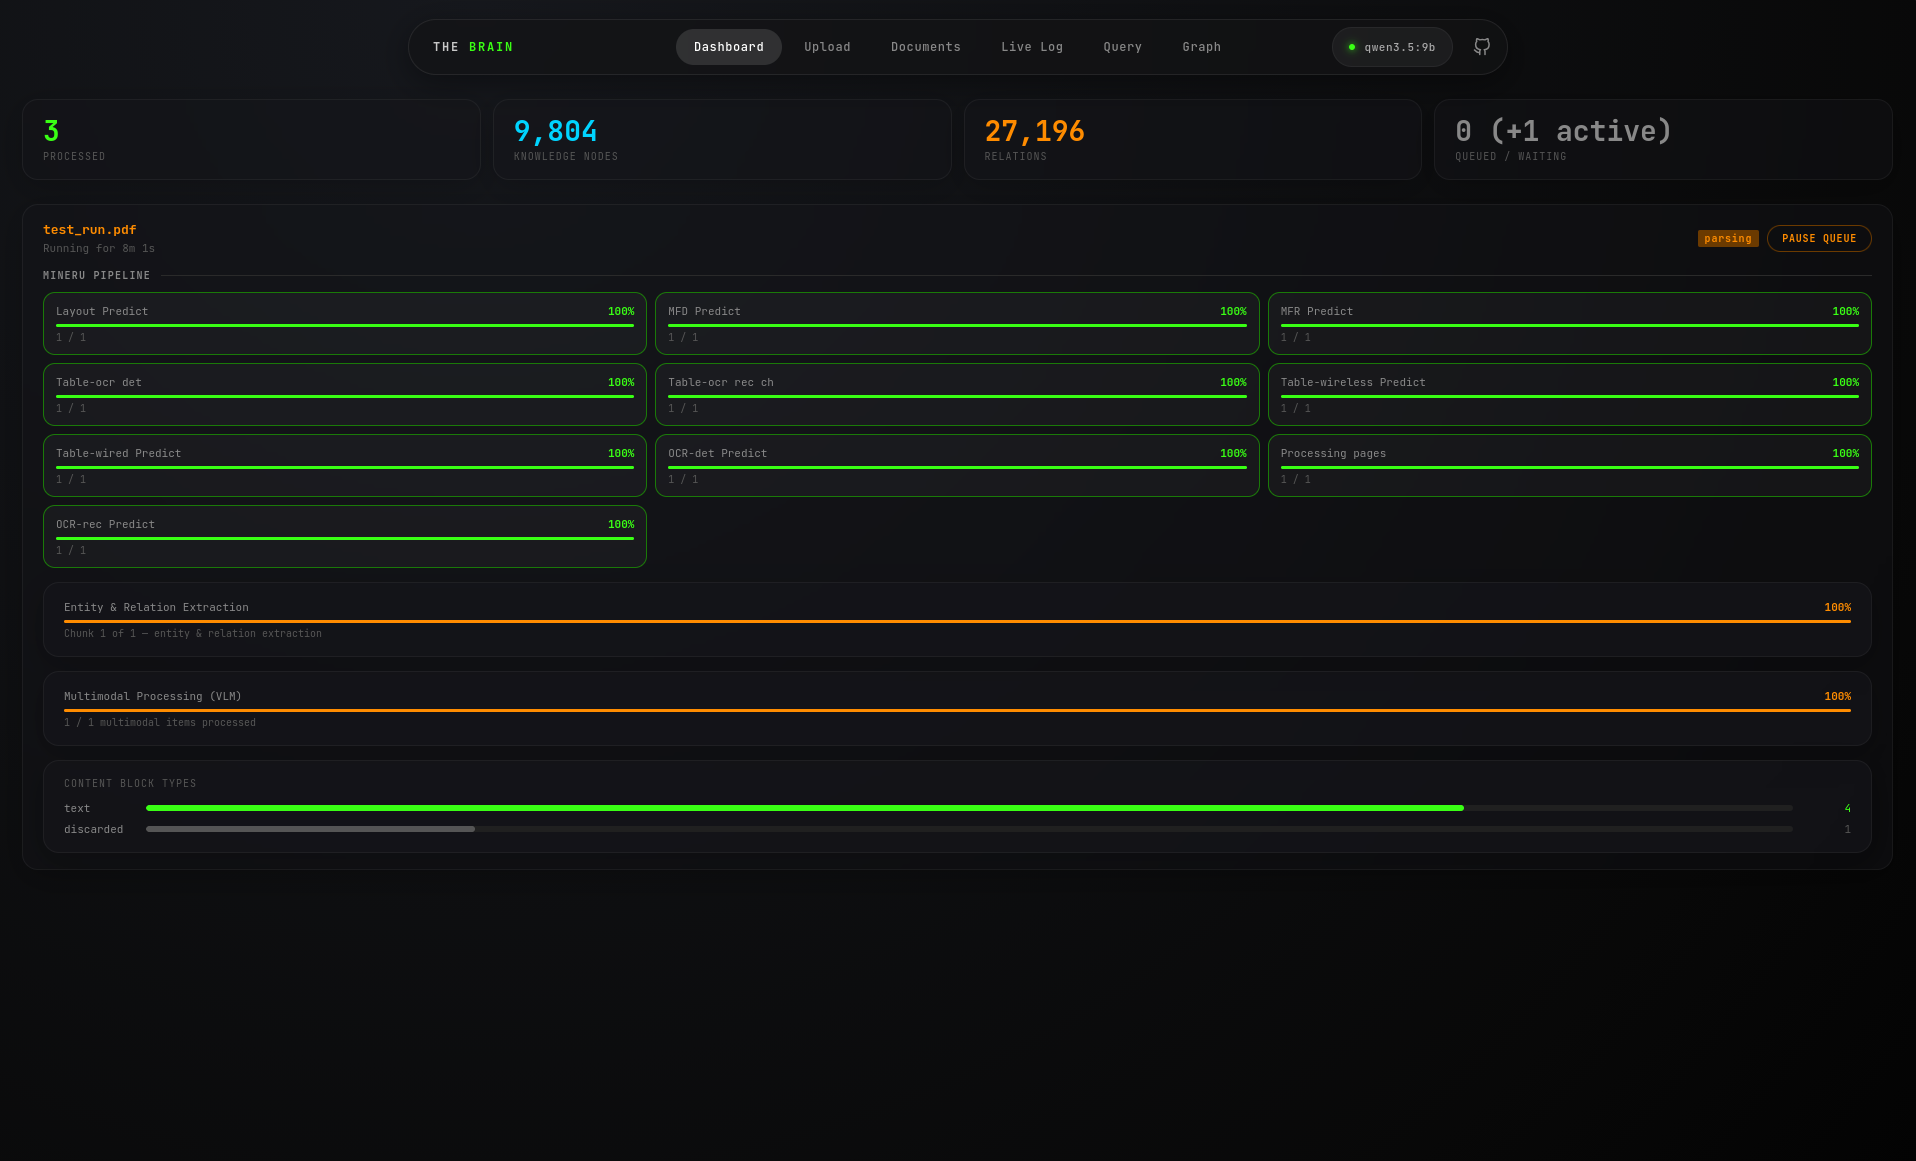Click the parsing status badge
Screen dimensions: 1916x1161
[1728, 238]
